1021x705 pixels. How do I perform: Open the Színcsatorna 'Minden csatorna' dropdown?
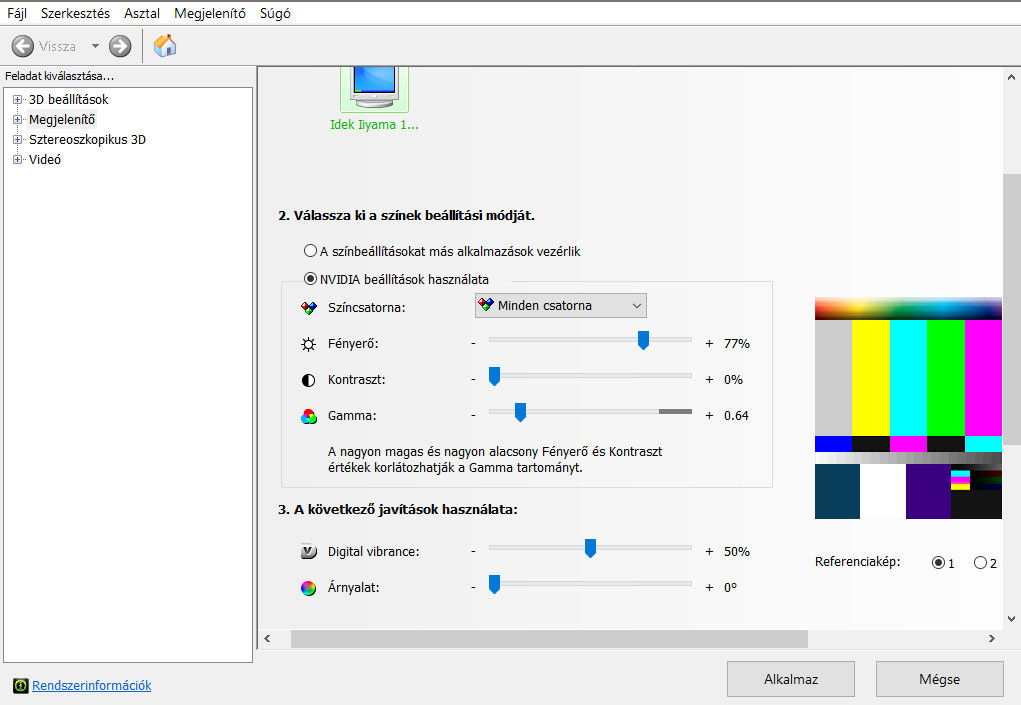click(x=561, y=305)
